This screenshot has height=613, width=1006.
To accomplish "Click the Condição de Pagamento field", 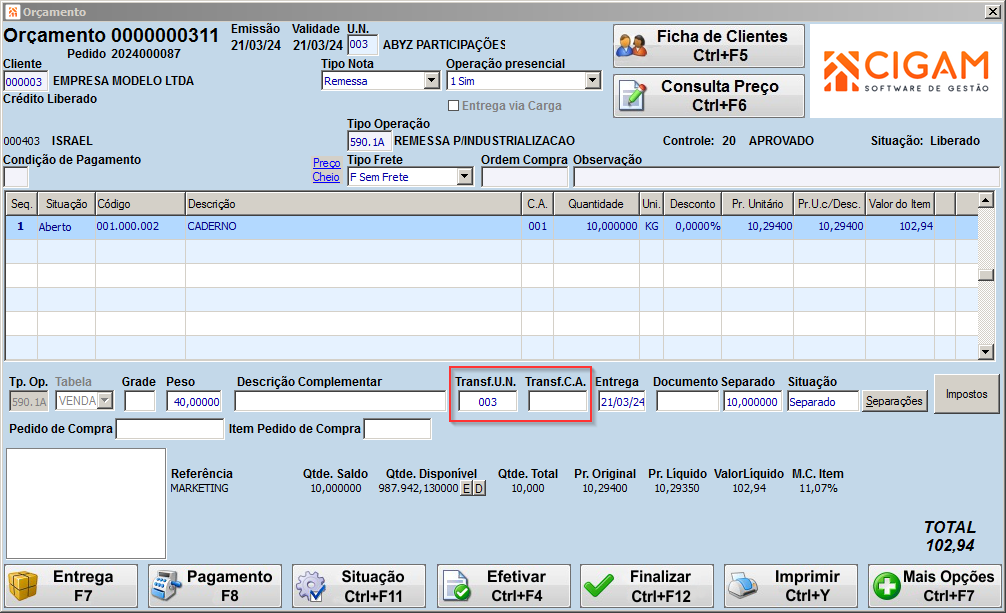I will click(16, 177).
